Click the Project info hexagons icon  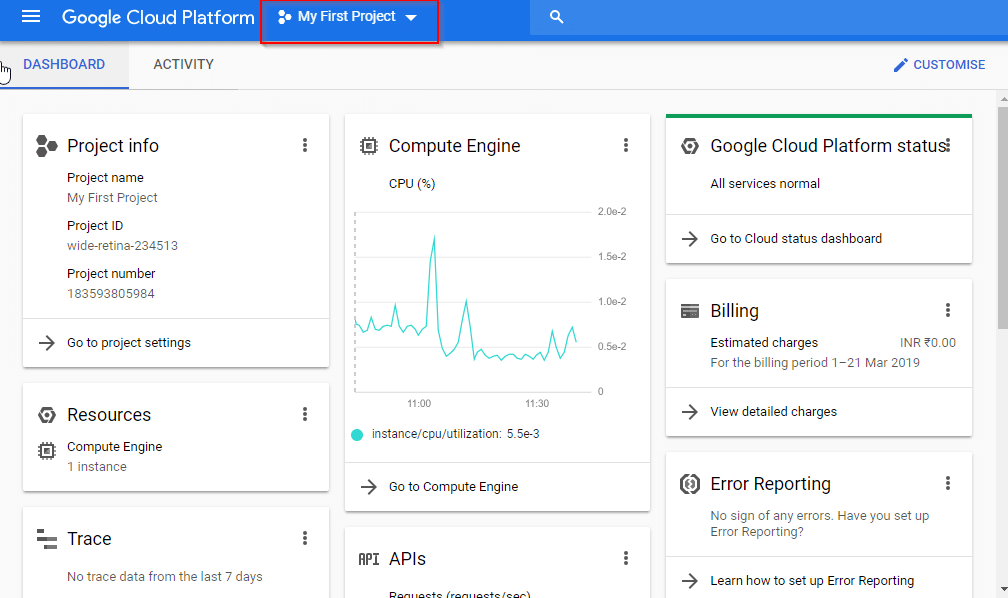46,146
